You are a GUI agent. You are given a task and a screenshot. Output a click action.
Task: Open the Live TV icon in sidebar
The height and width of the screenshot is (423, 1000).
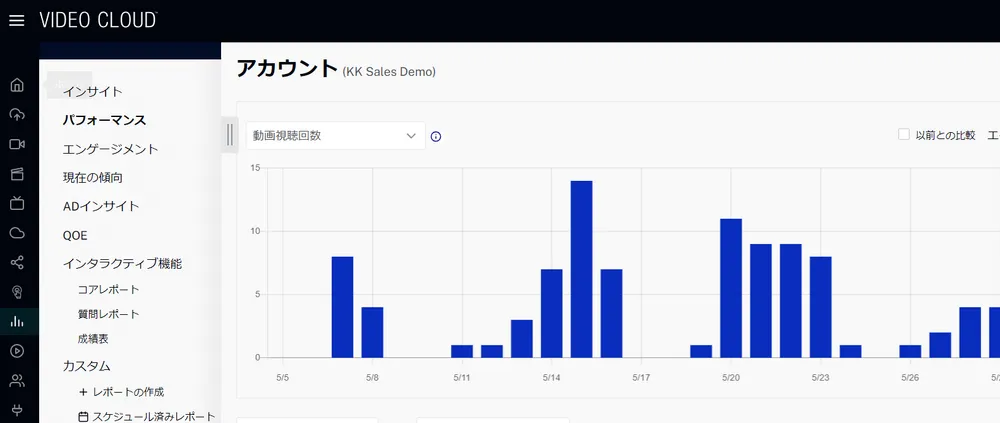coord(16,204)
